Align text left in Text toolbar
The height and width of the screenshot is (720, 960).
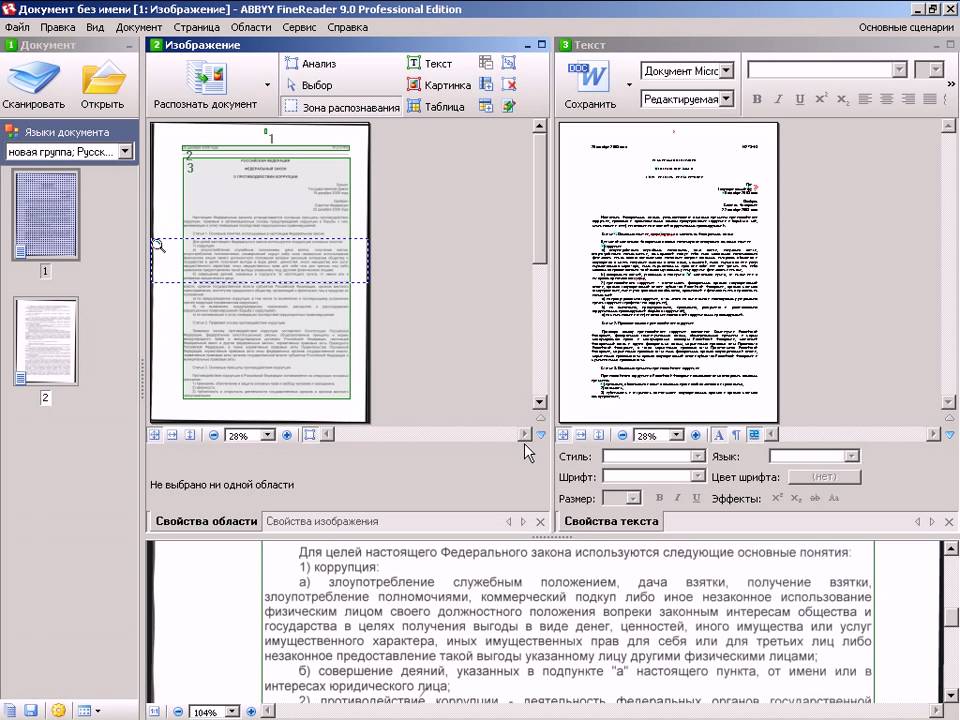point(864,99)
